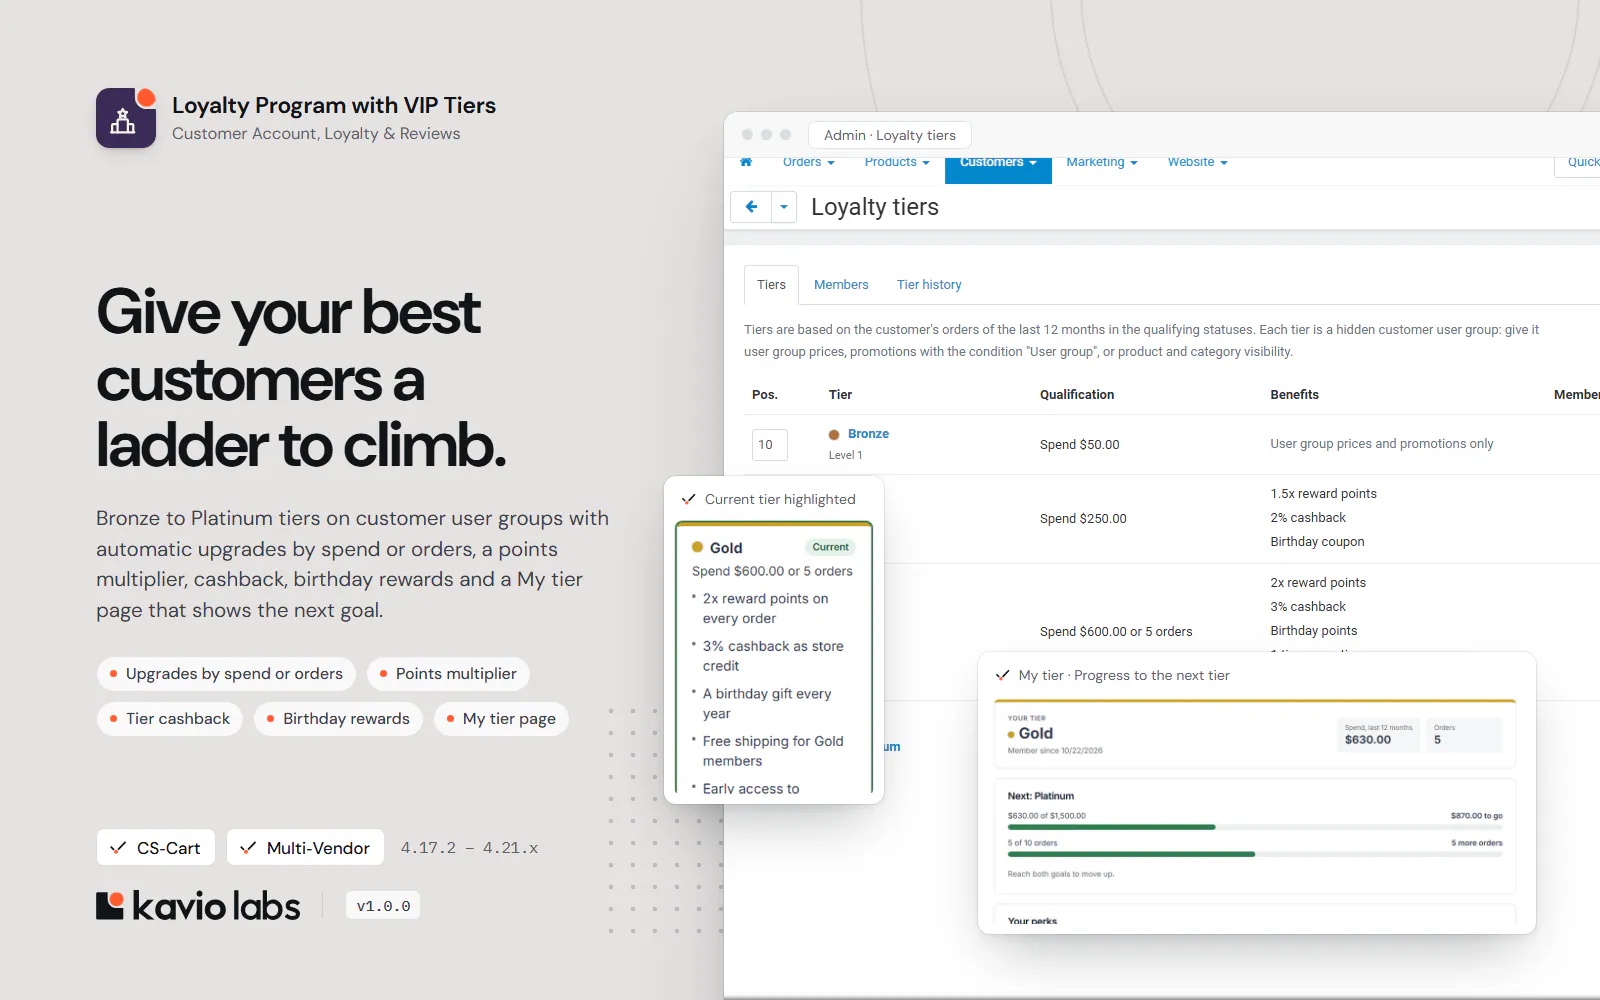Click the My tier page pill

501,719
